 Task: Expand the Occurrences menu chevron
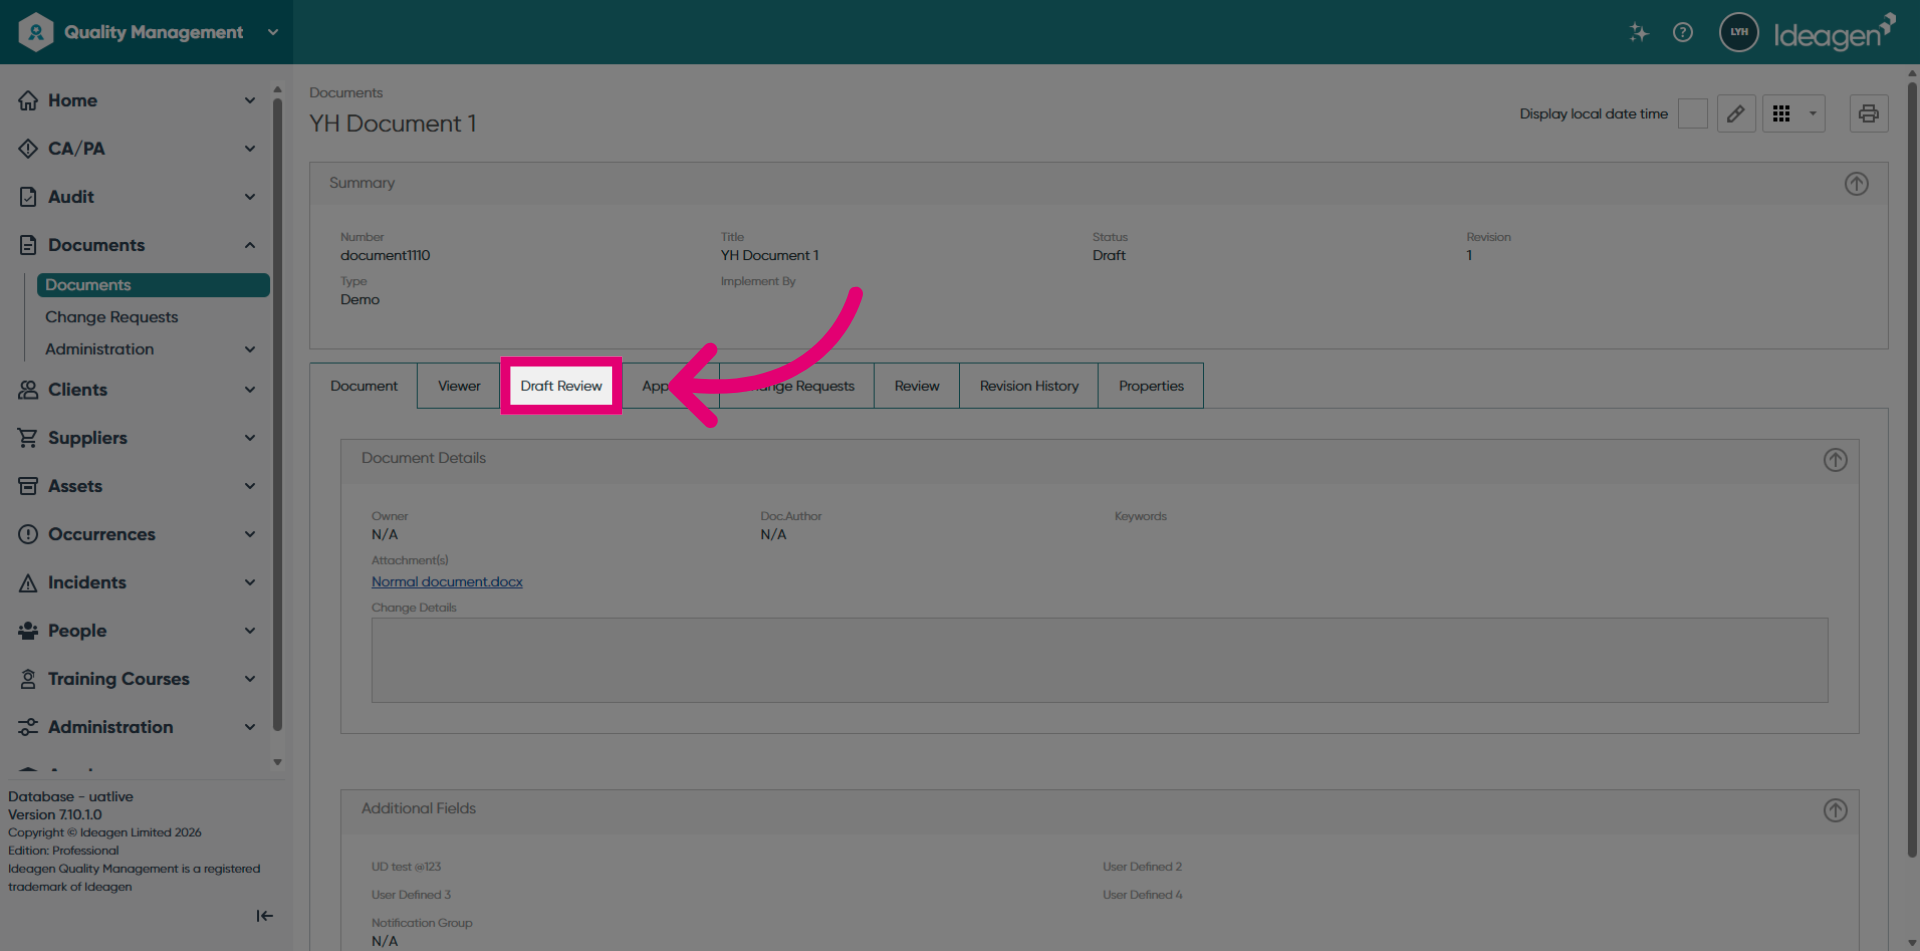[250, 534]
